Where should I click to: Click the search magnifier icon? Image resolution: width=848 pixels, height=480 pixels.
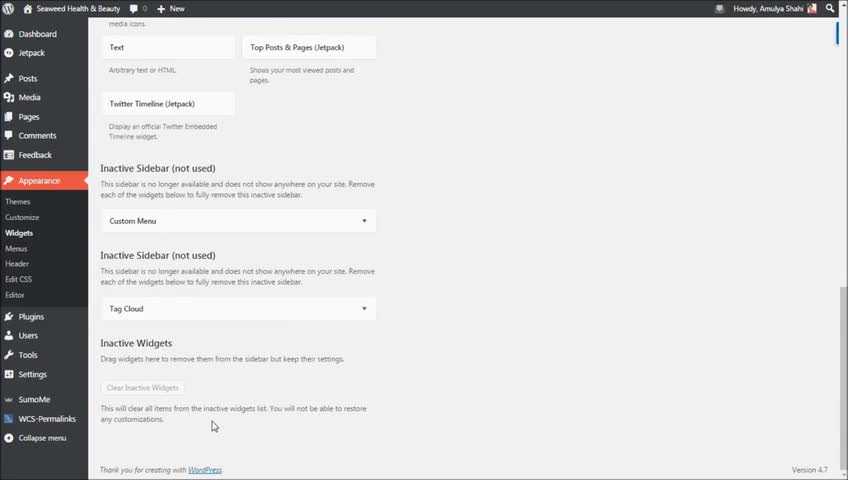(830, 8)
